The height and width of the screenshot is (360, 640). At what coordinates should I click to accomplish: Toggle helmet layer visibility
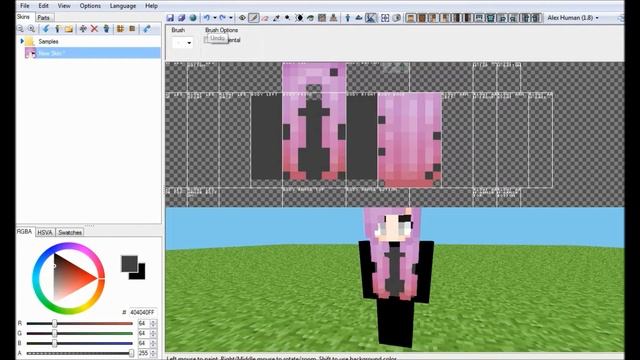[x=479, y=18]
